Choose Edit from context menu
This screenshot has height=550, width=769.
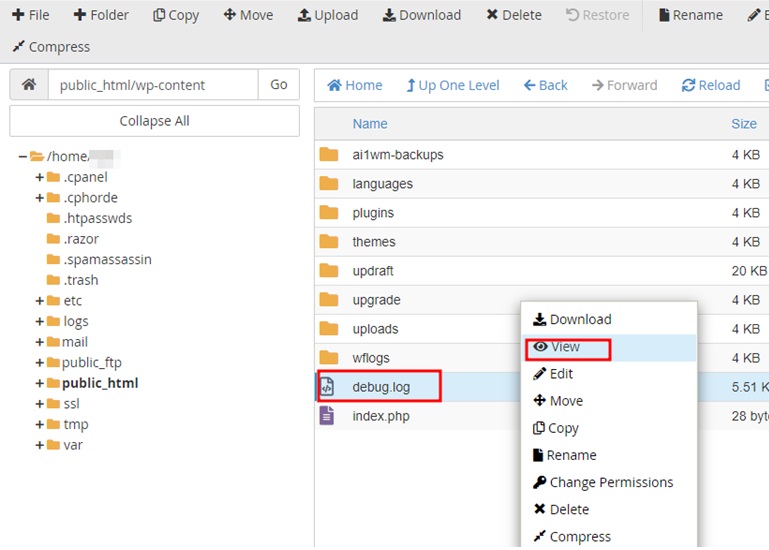[609, 374]
